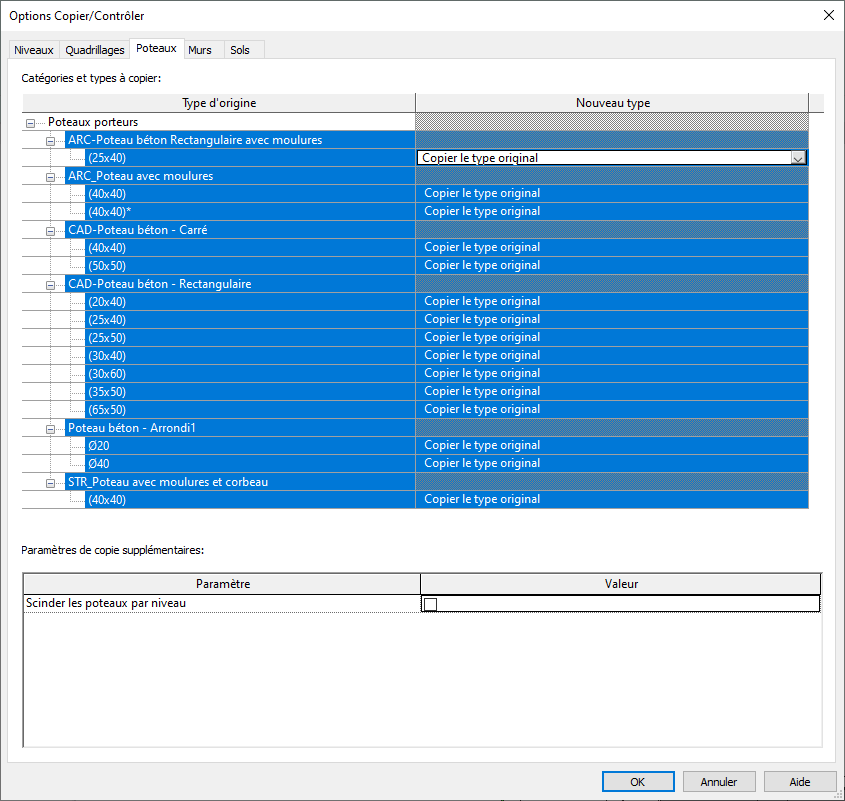Collapse CAD-Poteau béton - Carré group
Screen dimensions: 845x801
coord(50,230)
